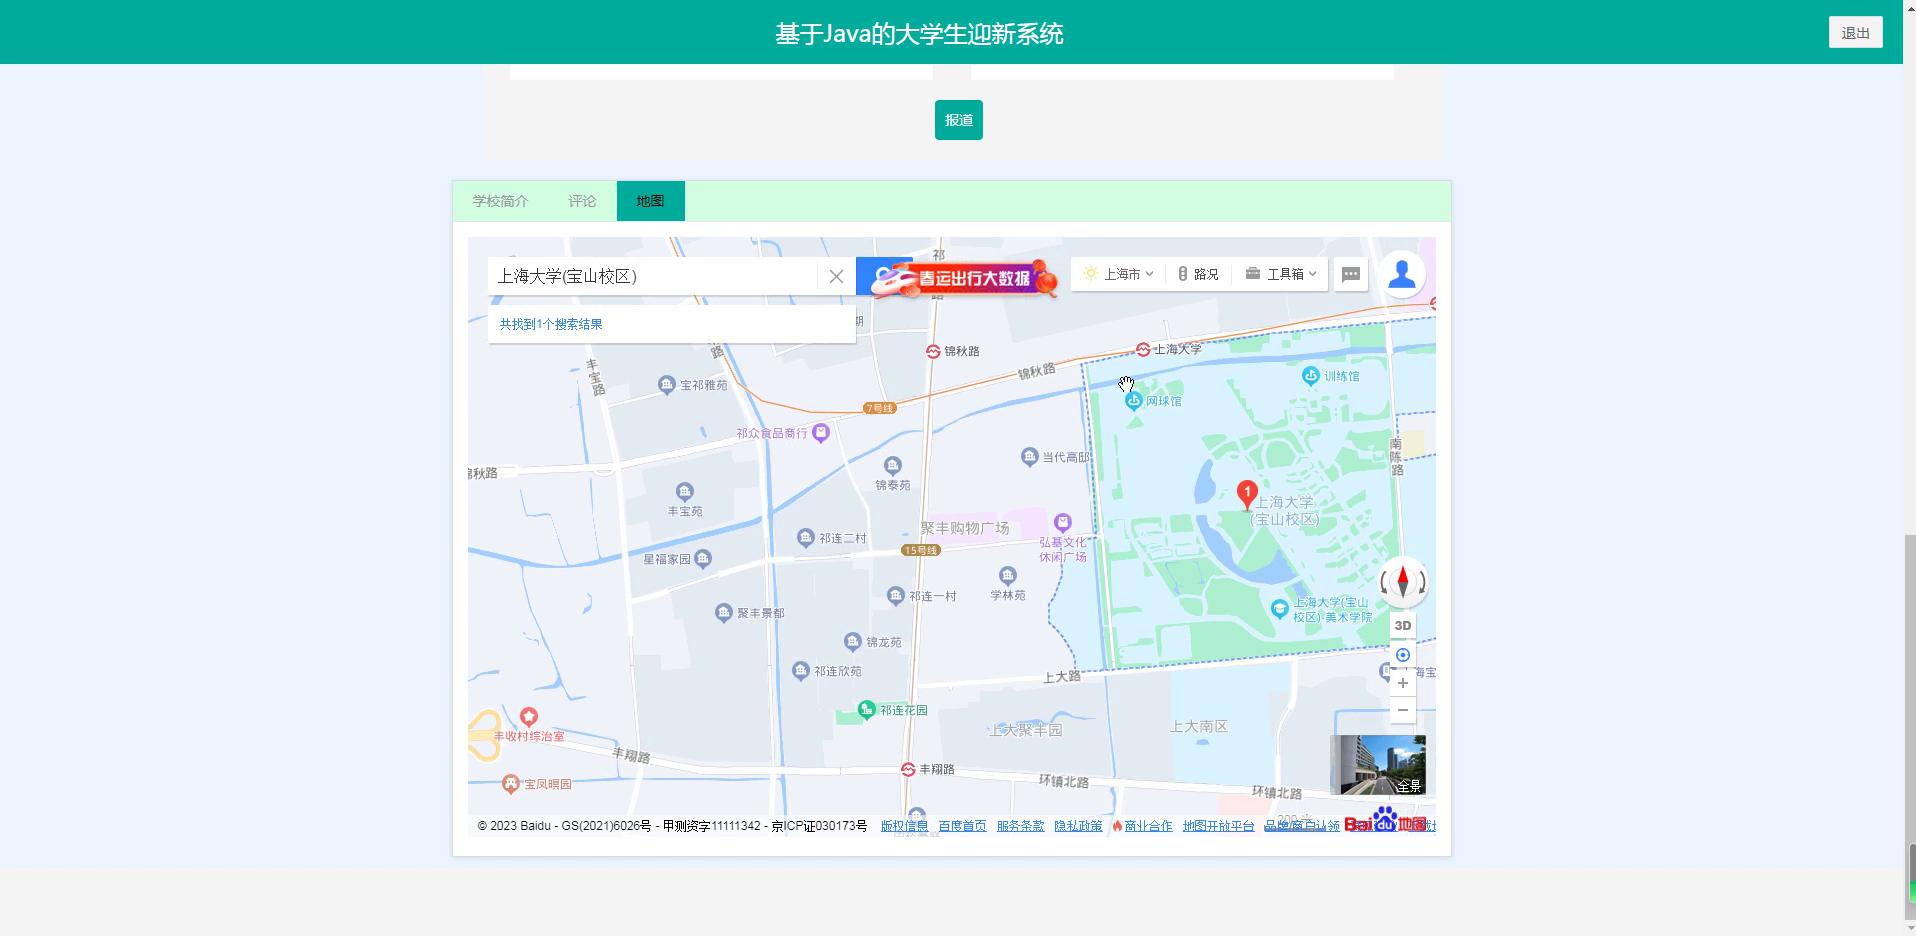Click the 祁连欣苑 marker
Viewport: 1916px width, 936px height.
pyautogui.click(x=800, y=671)
